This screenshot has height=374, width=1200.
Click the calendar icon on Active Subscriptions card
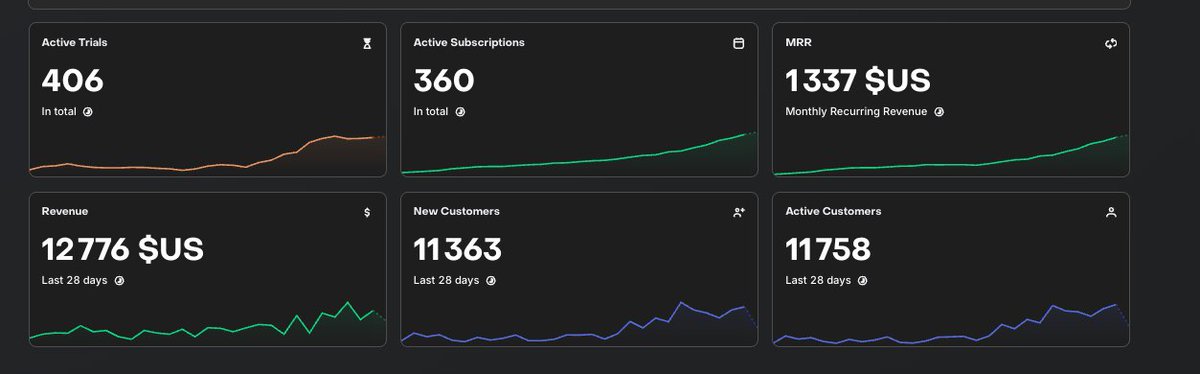739,44
